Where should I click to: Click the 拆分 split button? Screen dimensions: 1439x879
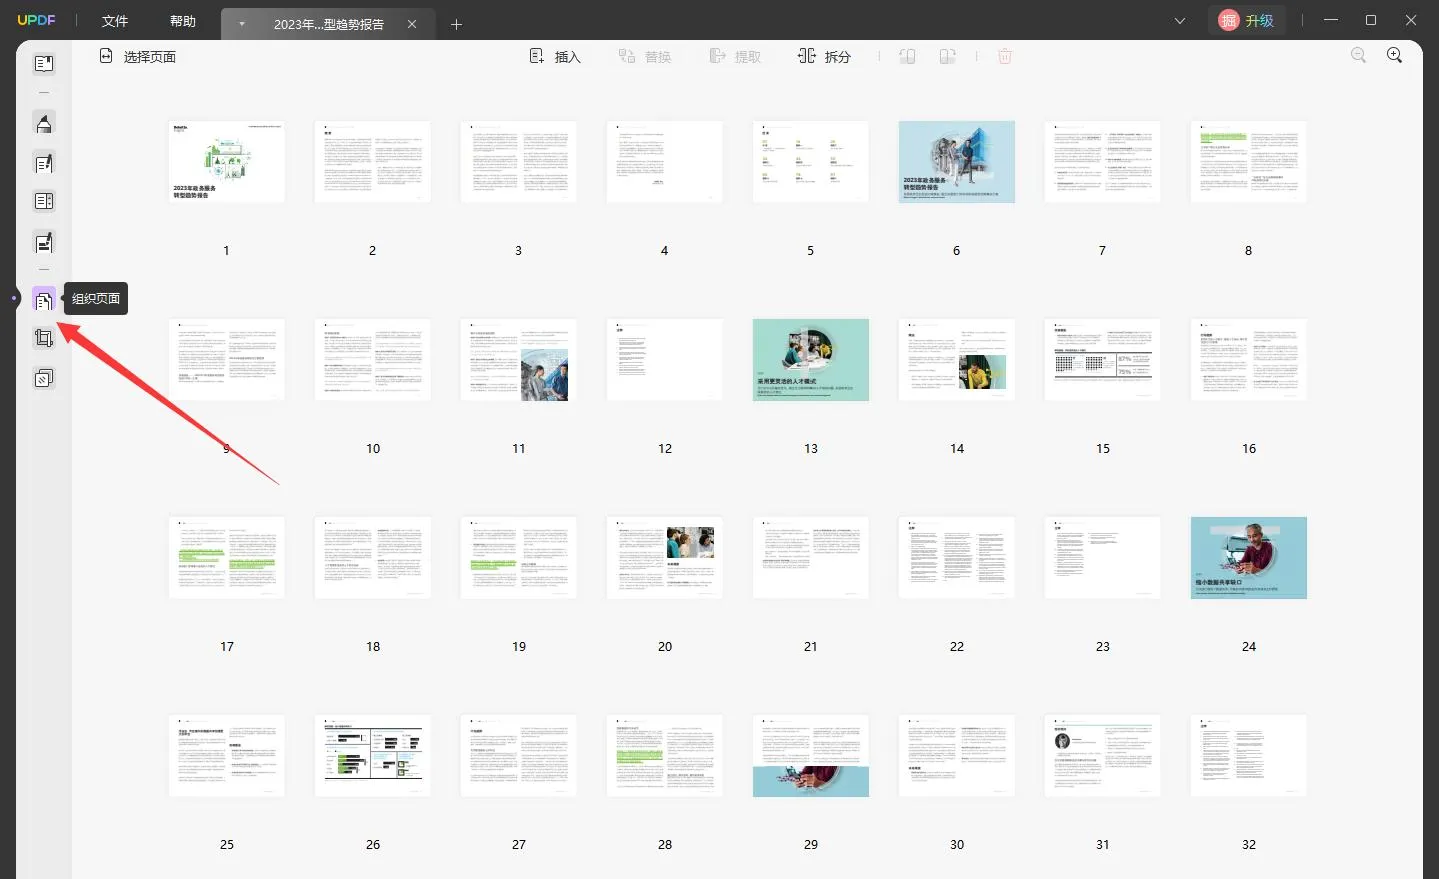[825, 57]
